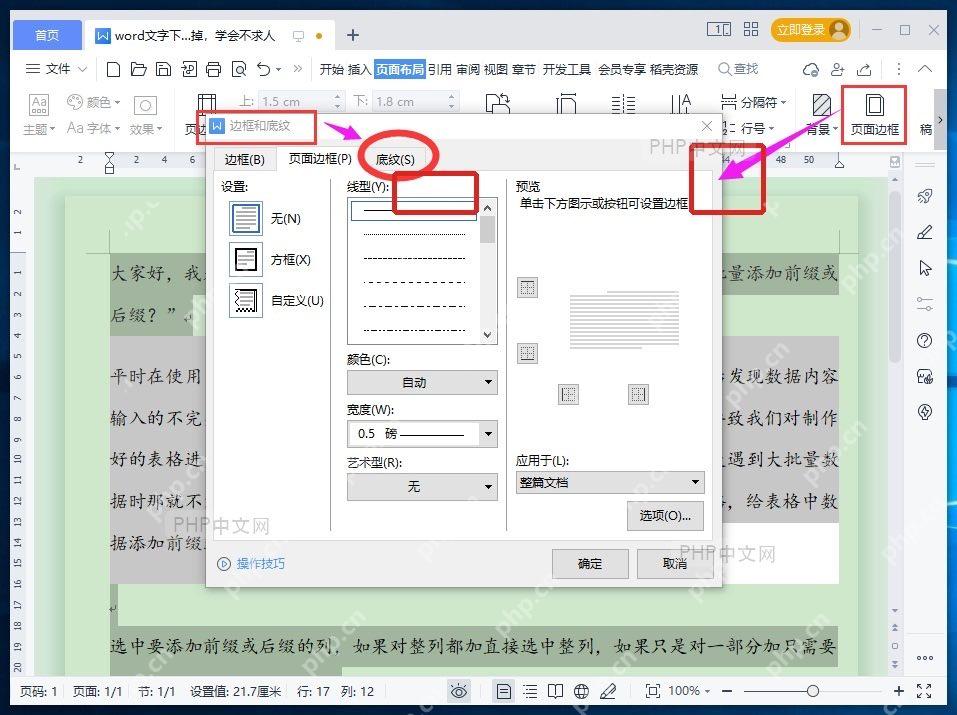
Task: Click the help question mark sidebar icon
Action: click(x=925, y=340)
